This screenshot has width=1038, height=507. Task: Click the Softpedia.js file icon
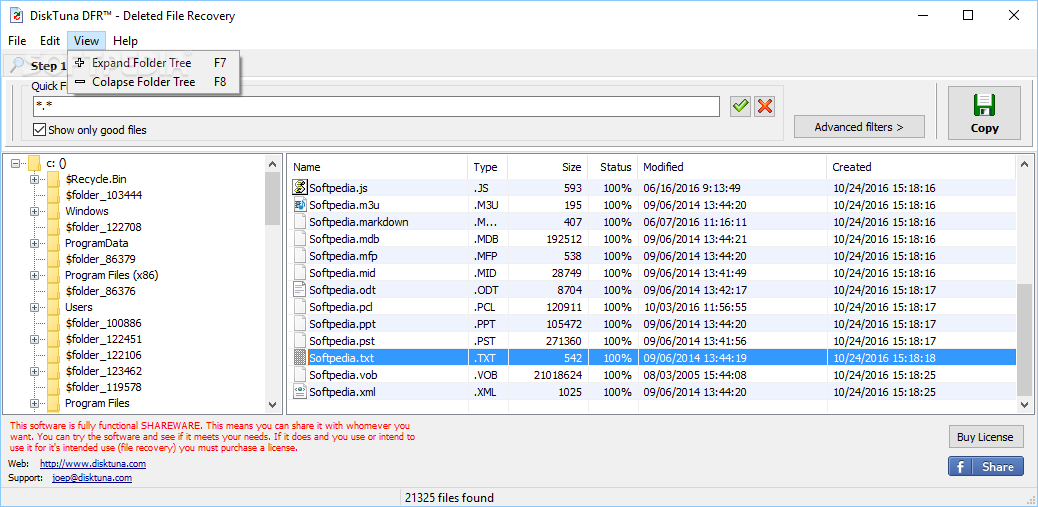pyautogui.click(x=300, y=188)
